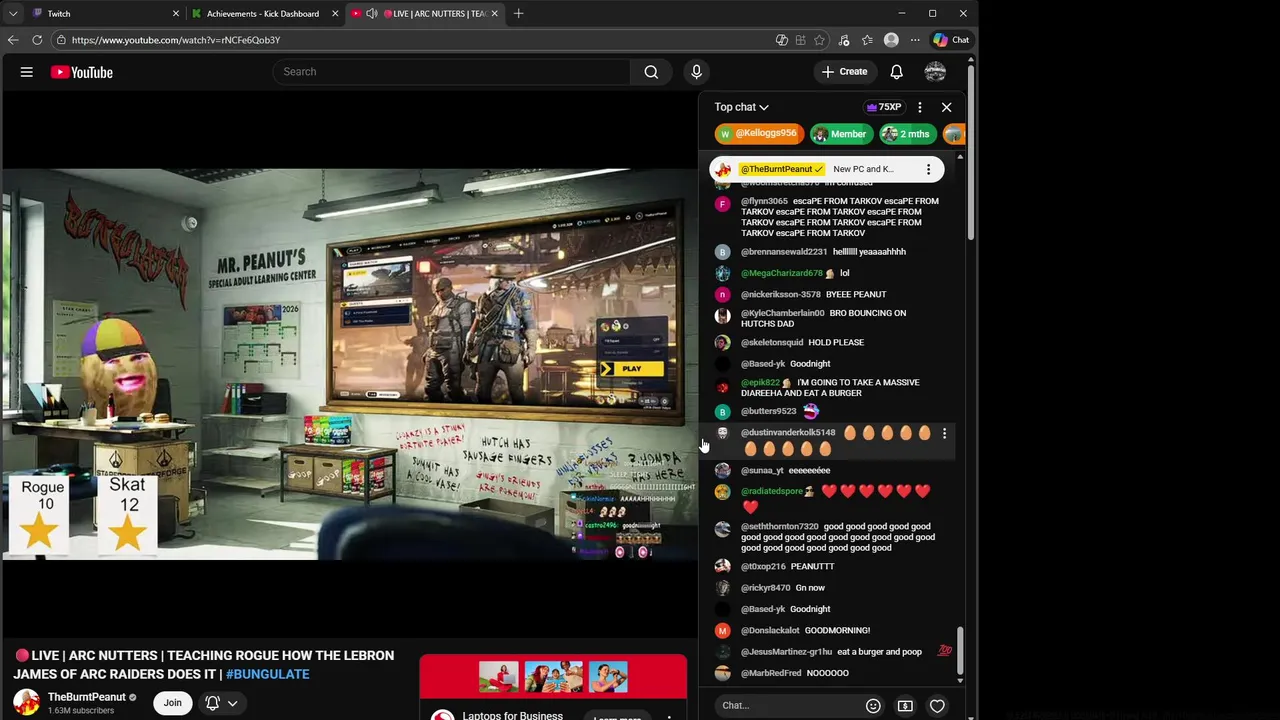Open the browser media control icon
This screenshot has height=720, width=1280.
click(x=844, y=40)
